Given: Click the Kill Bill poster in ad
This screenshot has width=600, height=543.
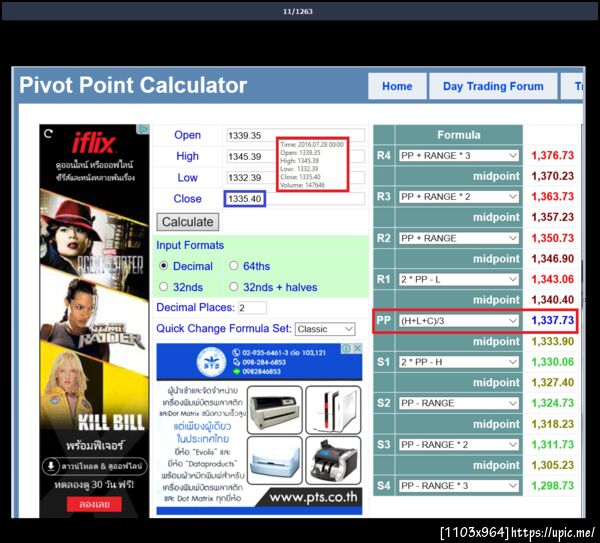Looking at the screenshot, I should 94,390.
